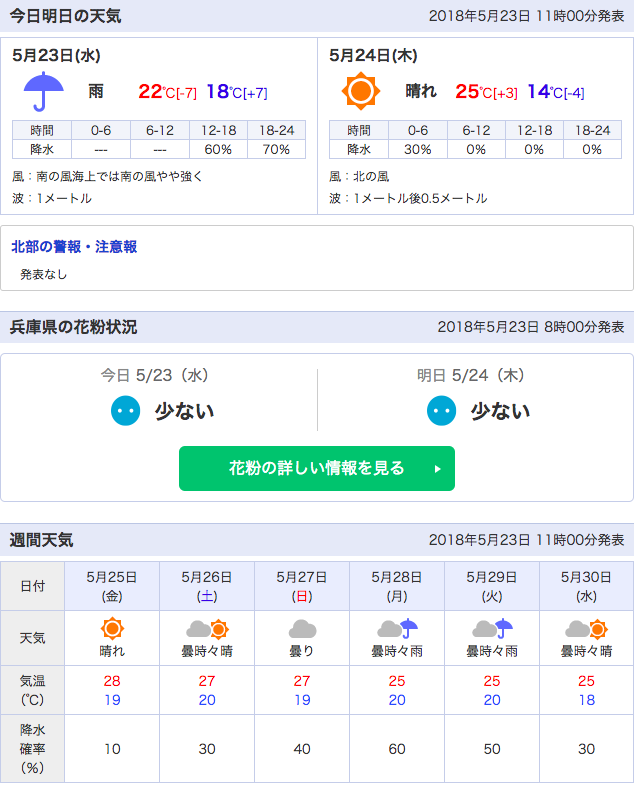Click the cloud and umbrella icon for May 29
Viewport: 635px width, 787px height.
coord(492,629)
